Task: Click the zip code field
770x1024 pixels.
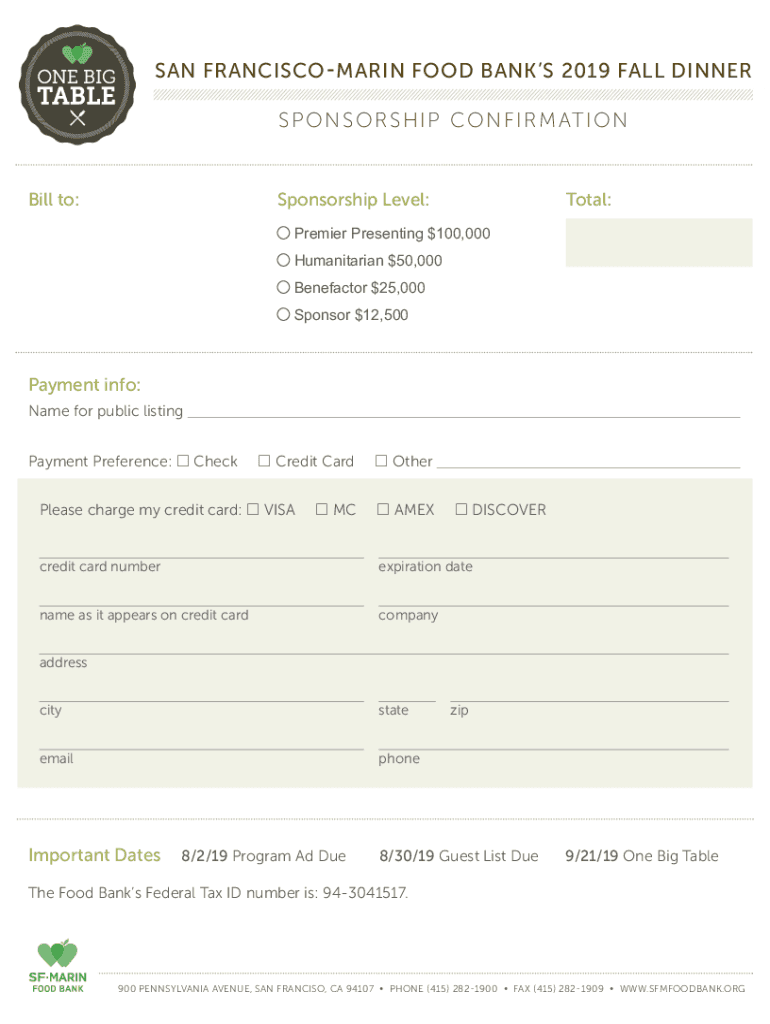Action: click(589, 693)
